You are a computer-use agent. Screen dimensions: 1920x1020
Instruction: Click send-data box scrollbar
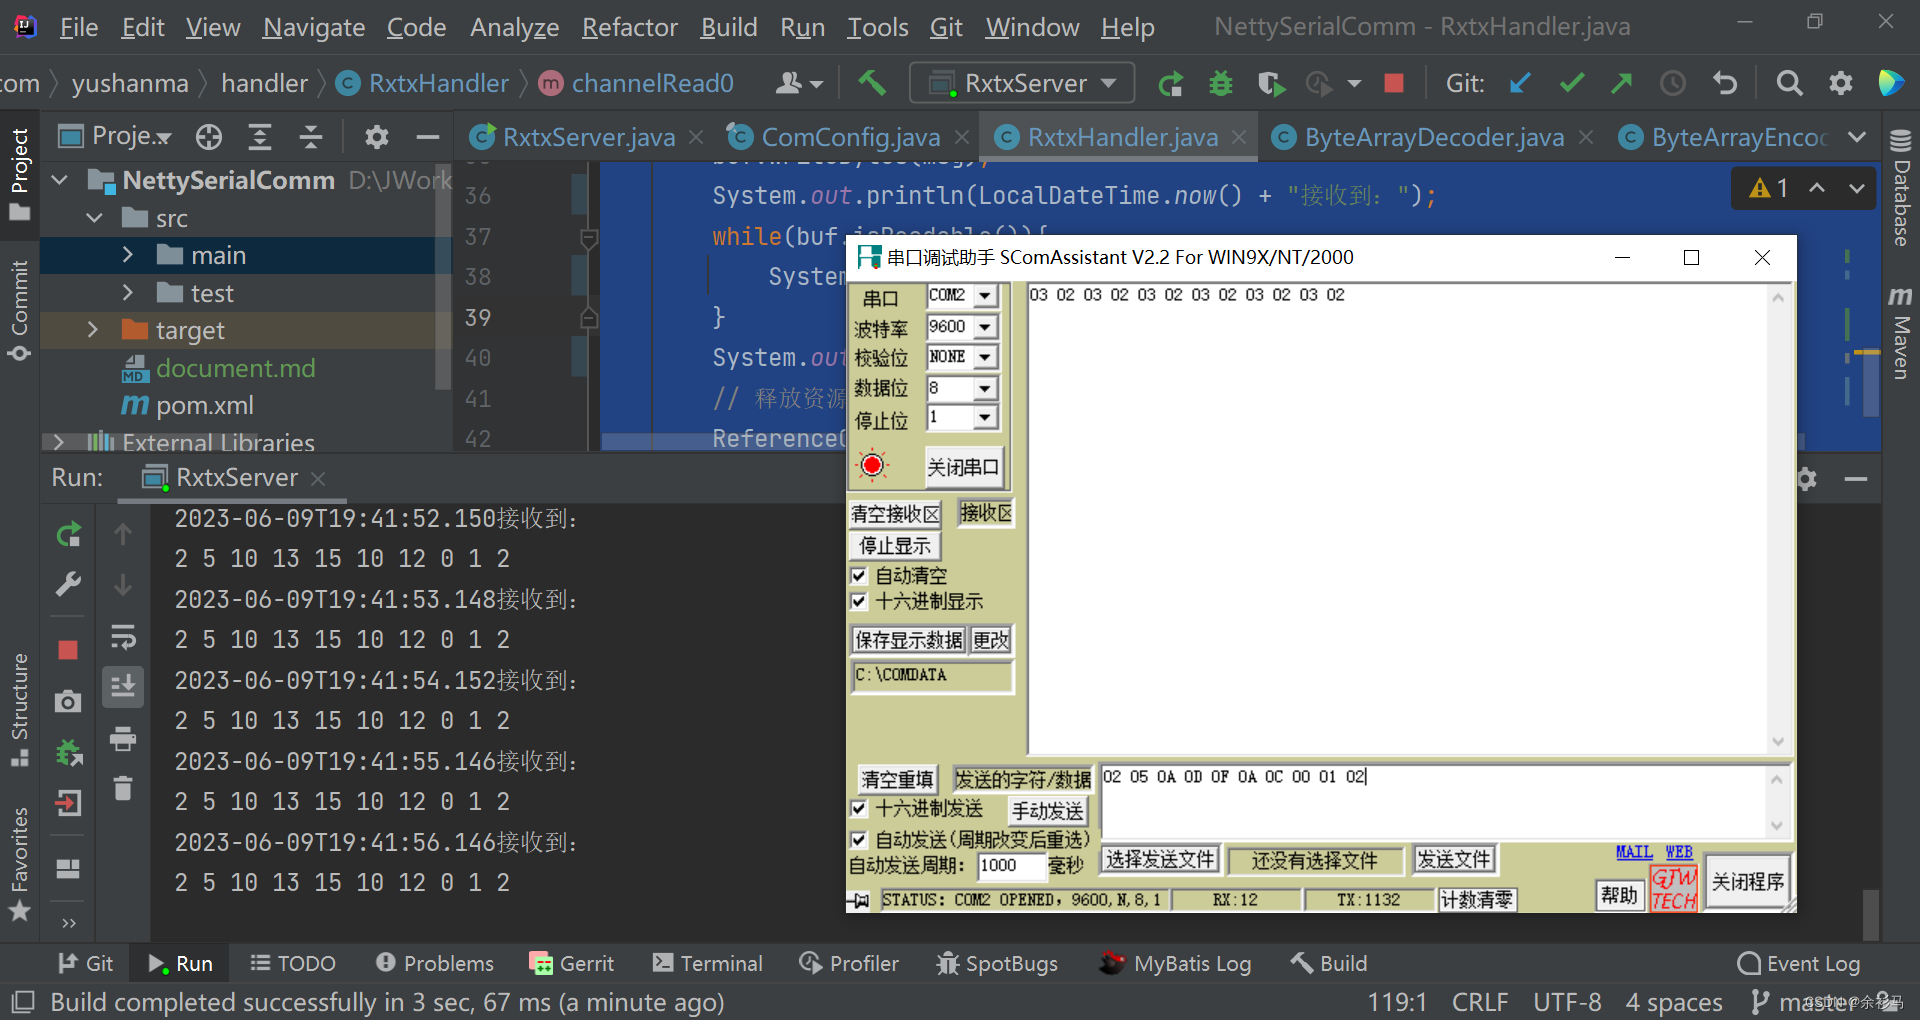1777,801
